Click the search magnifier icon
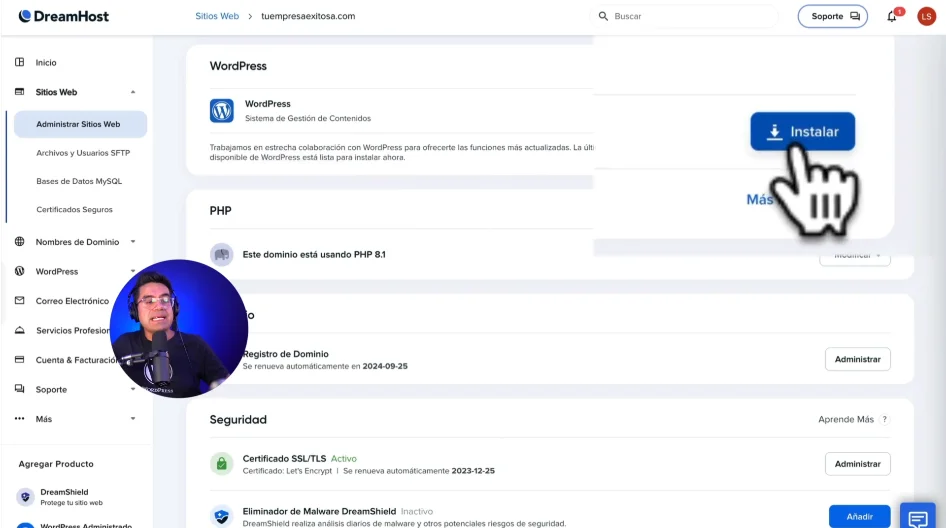The image size is (946, 528). click(603, 16)
